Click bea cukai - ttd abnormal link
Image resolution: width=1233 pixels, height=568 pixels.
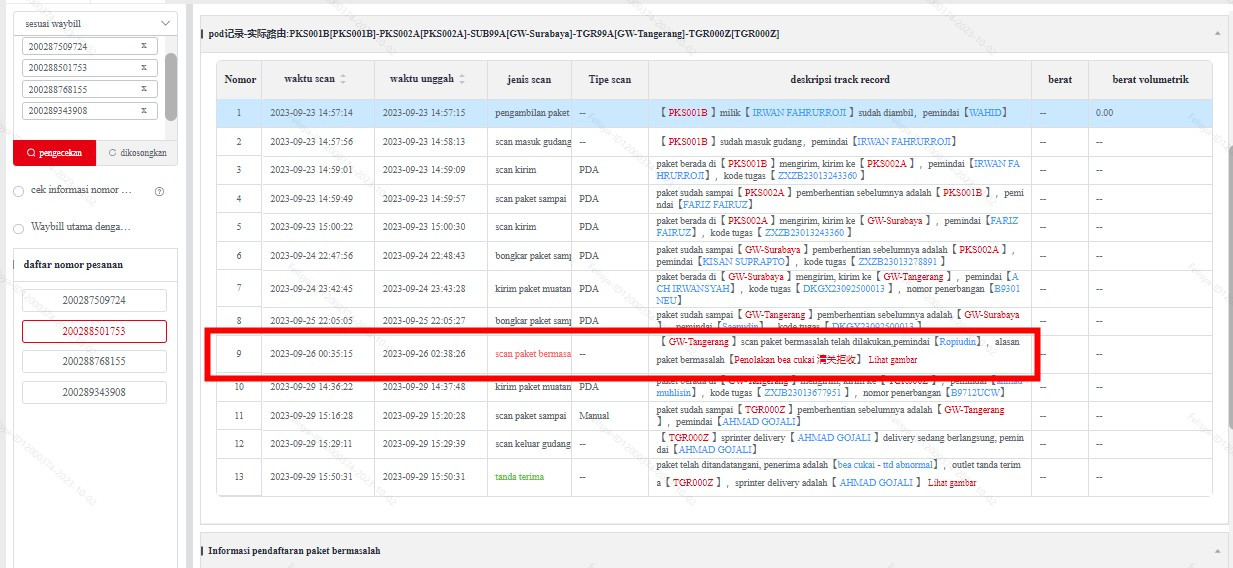click(886, 465)
